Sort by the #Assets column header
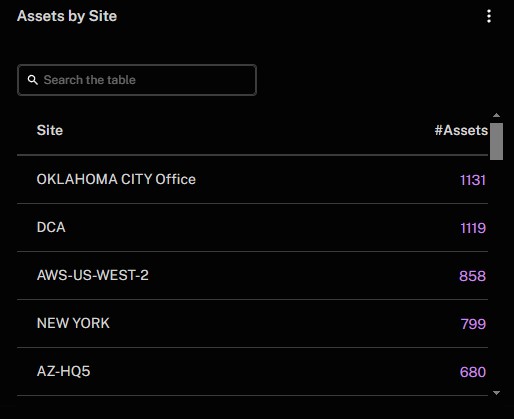The width and height of the screenshot is (514, 419). (x=461, y=130)
